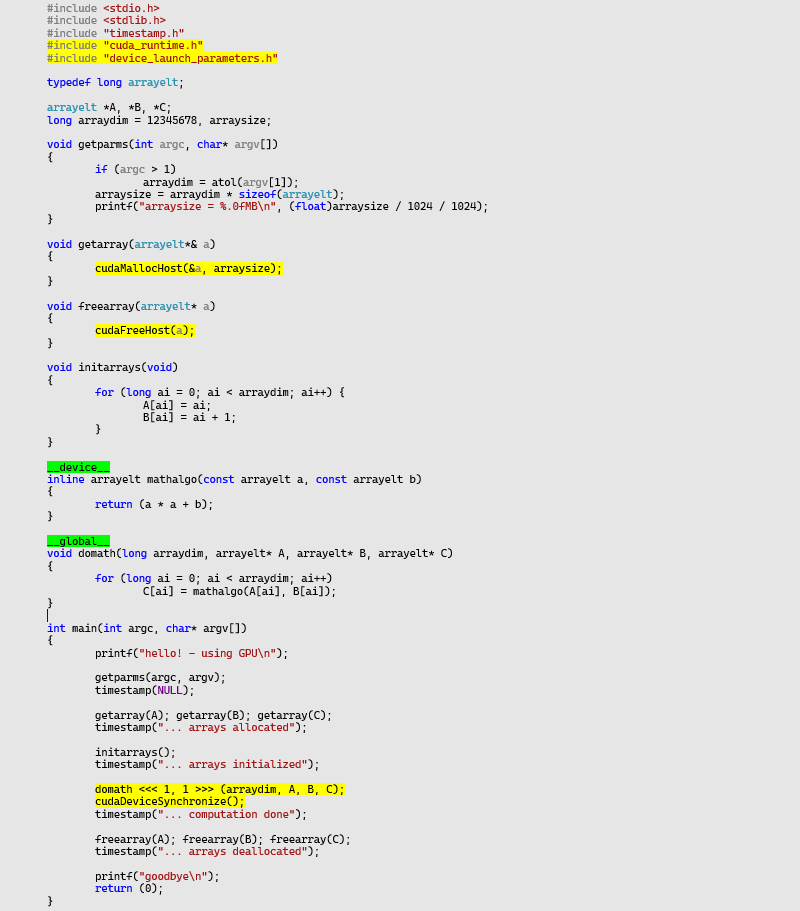800x911 pixels.
Task: Click the for loop line in domath
Action: click(x=214, y=578)
